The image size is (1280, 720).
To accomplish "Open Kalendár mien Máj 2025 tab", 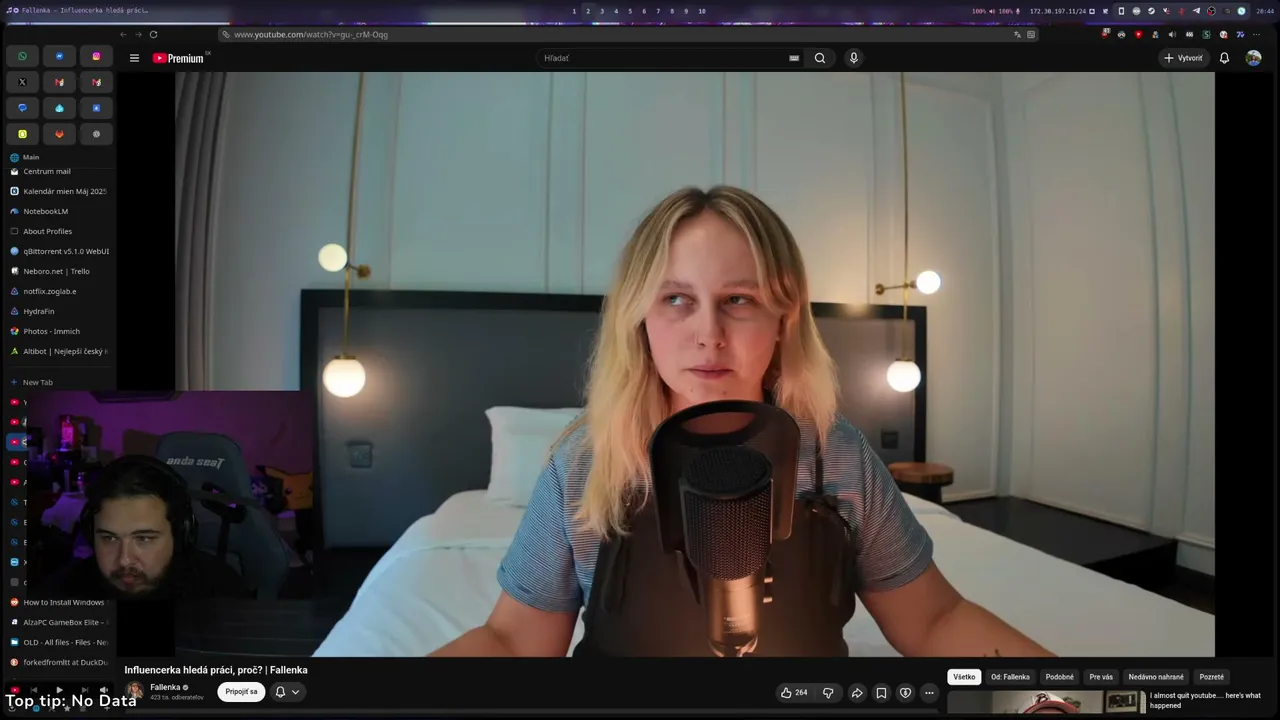I will [58, 191].
